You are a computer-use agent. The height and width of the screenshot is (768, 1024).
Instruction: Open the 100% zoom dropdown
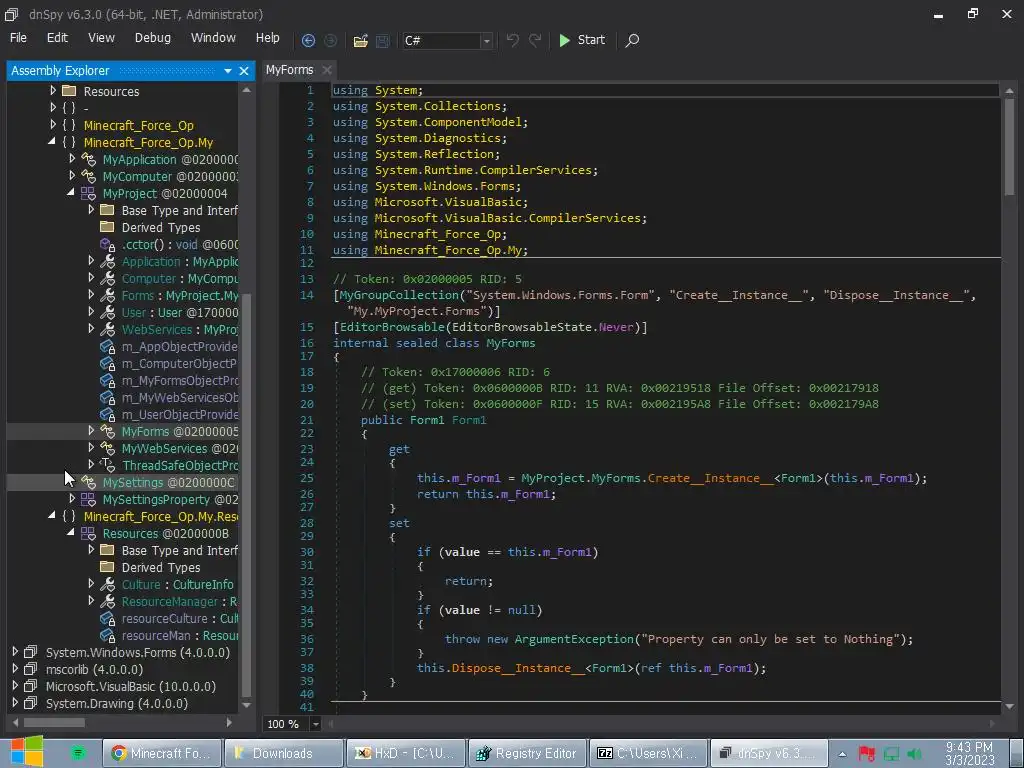(x=315, y=724)
